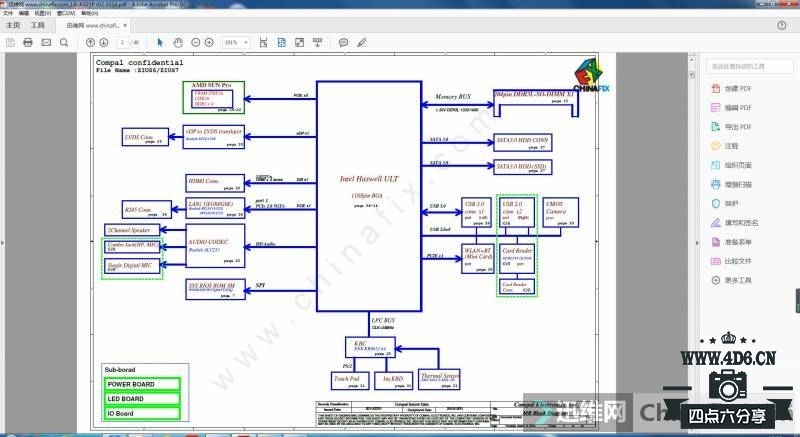800x437 pixels.
Task: Select the arrow Selection tool
Action: click(x=160, y=42)
